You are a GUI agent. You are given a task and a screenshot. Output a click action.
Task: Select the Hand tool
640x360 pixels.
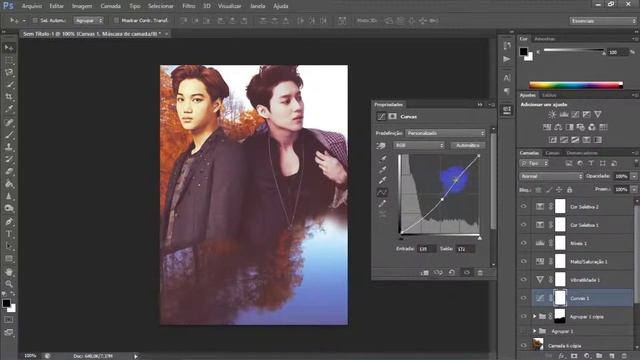(x=9, y=272)
